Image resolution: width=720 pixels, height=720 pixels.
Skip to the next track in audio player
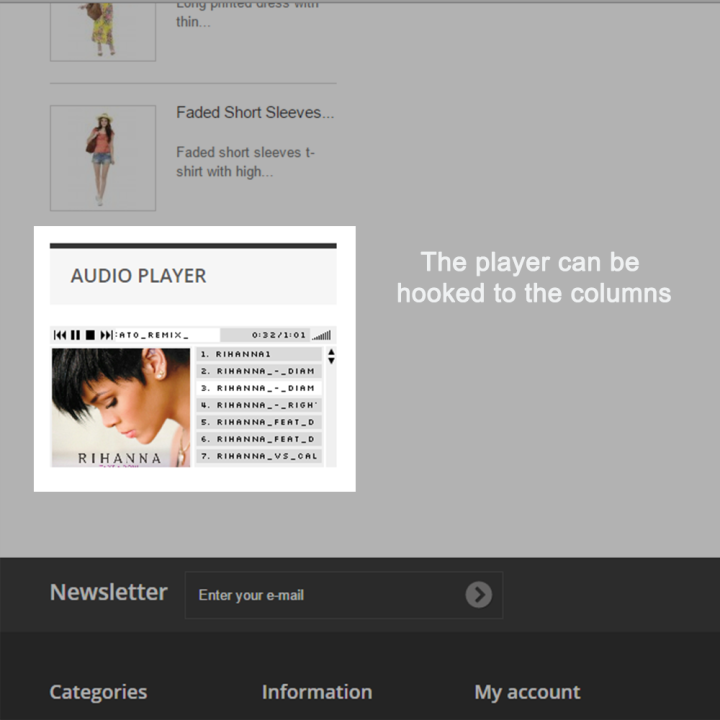(x=106, y=335)
